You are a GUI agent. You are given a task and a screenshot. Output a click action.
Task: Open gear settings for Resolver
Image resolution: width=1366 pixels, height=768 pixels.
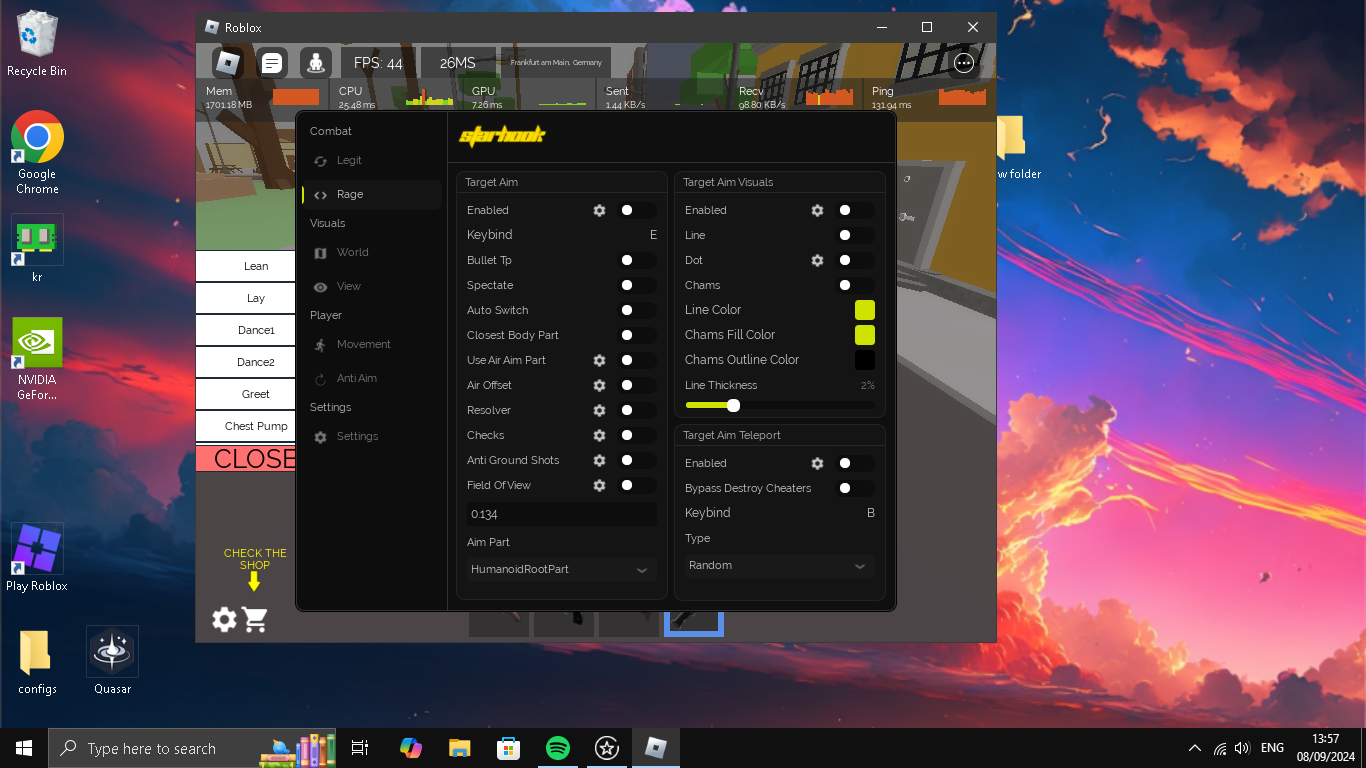click(x=599, y=410)
